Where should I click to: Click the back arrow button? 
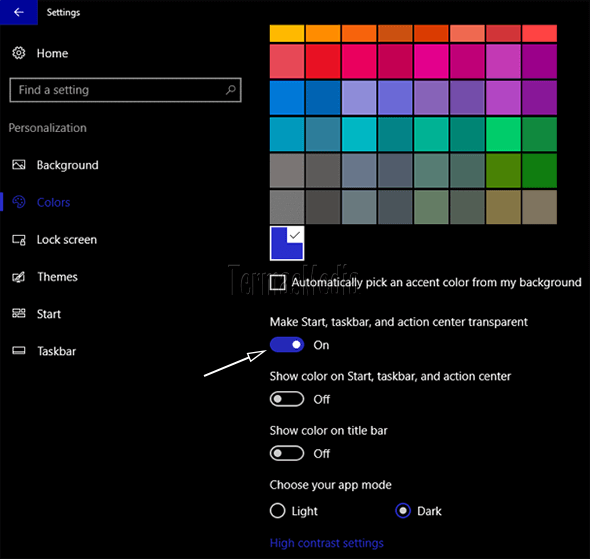click(18, 12)
